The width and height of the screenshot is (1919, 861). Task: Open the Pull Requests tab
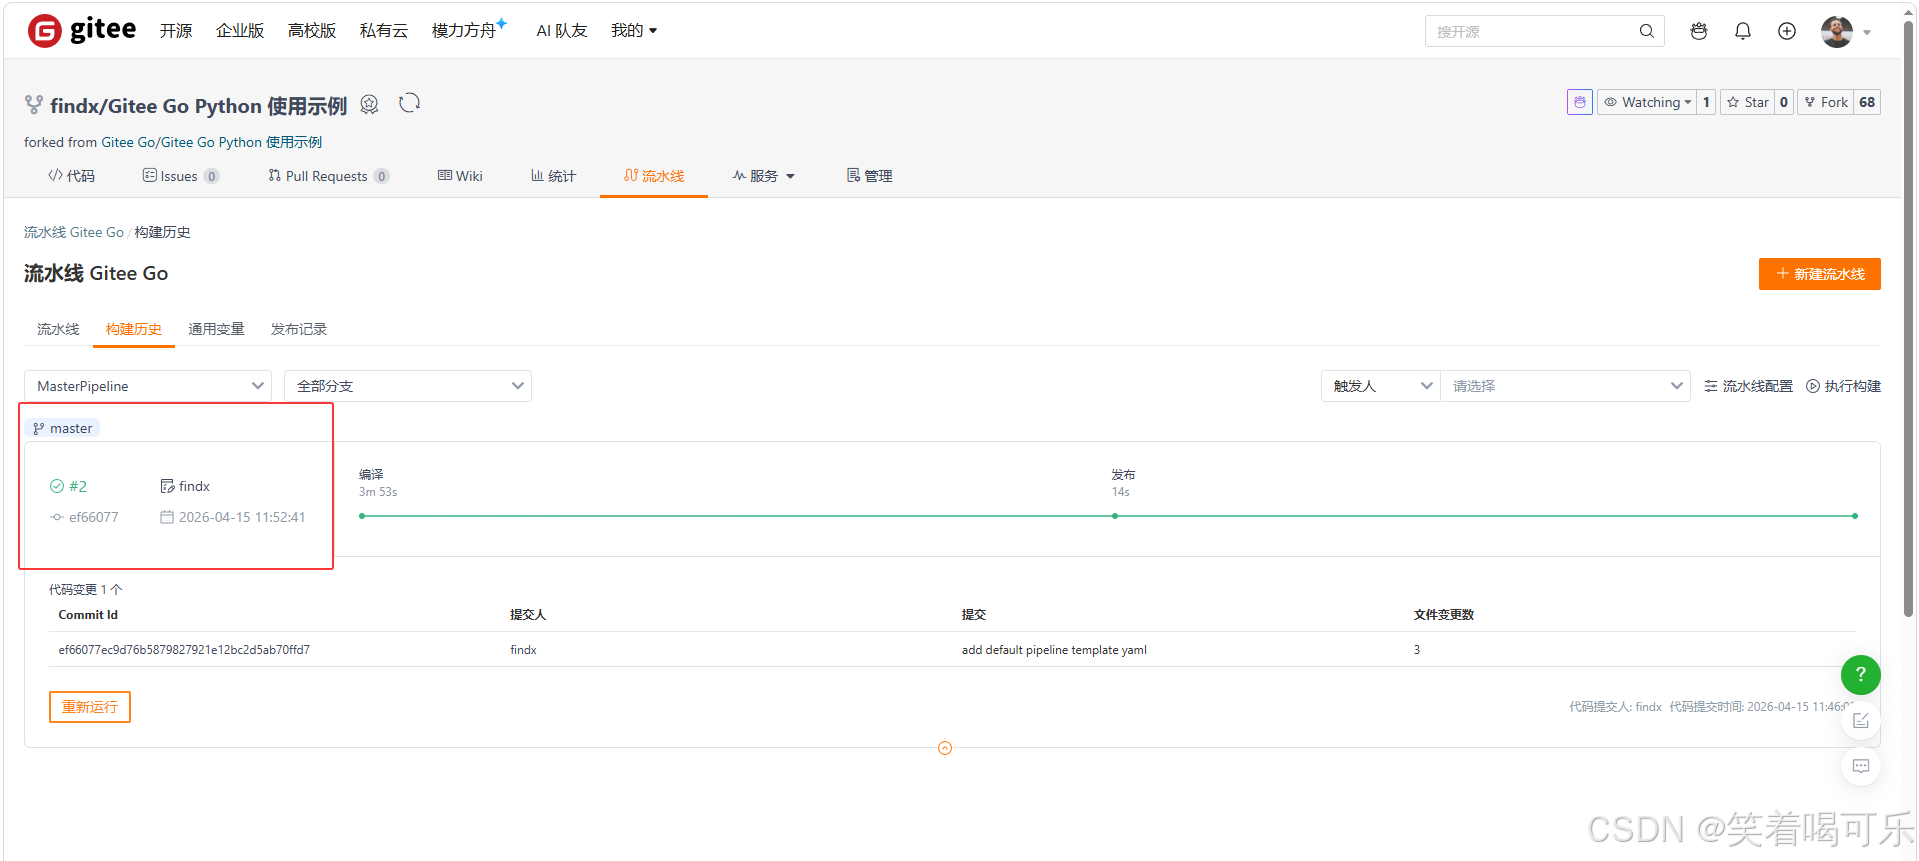328,176
